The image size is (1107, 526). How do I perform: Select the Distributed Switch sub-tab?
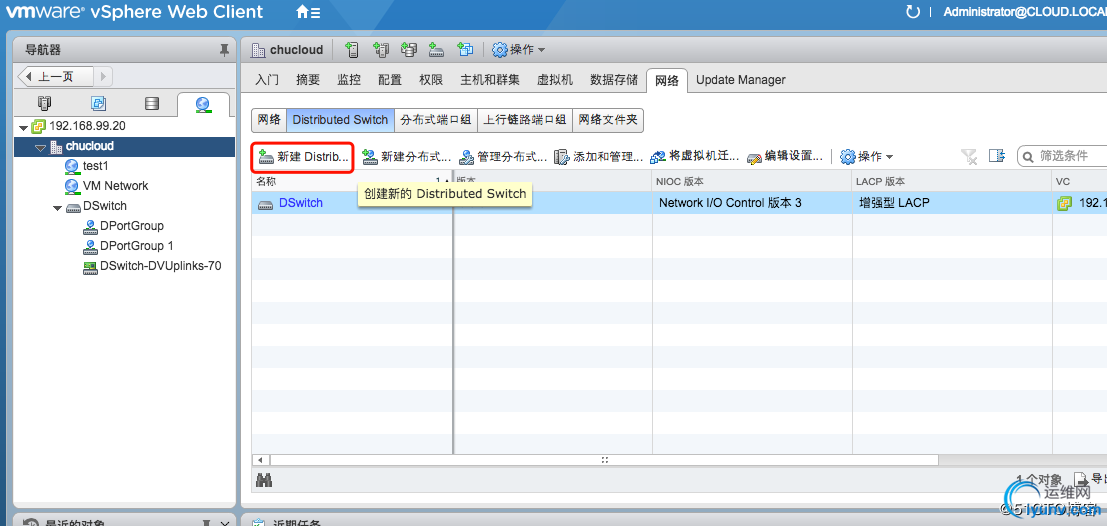[340, 120]
